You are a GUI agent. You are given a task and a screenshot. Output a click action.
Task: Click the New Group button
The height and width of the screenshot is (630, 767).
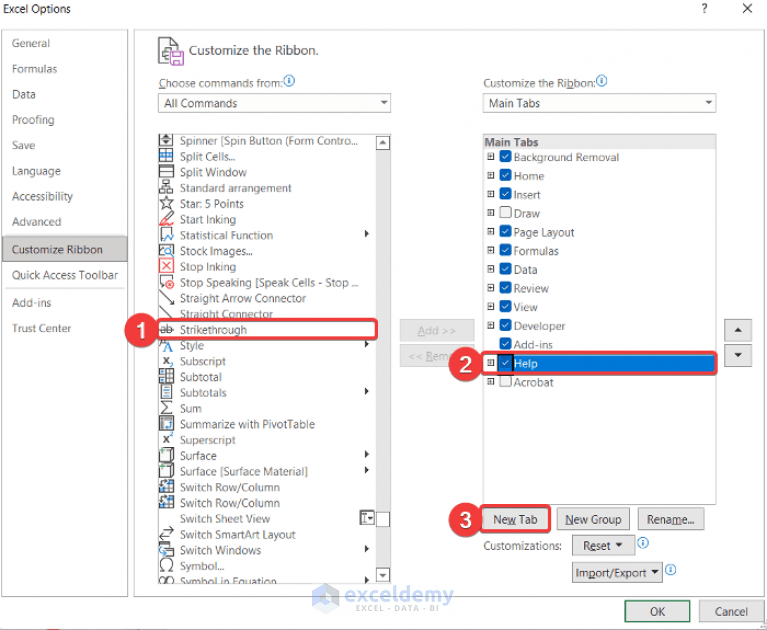tap(593, 519)
